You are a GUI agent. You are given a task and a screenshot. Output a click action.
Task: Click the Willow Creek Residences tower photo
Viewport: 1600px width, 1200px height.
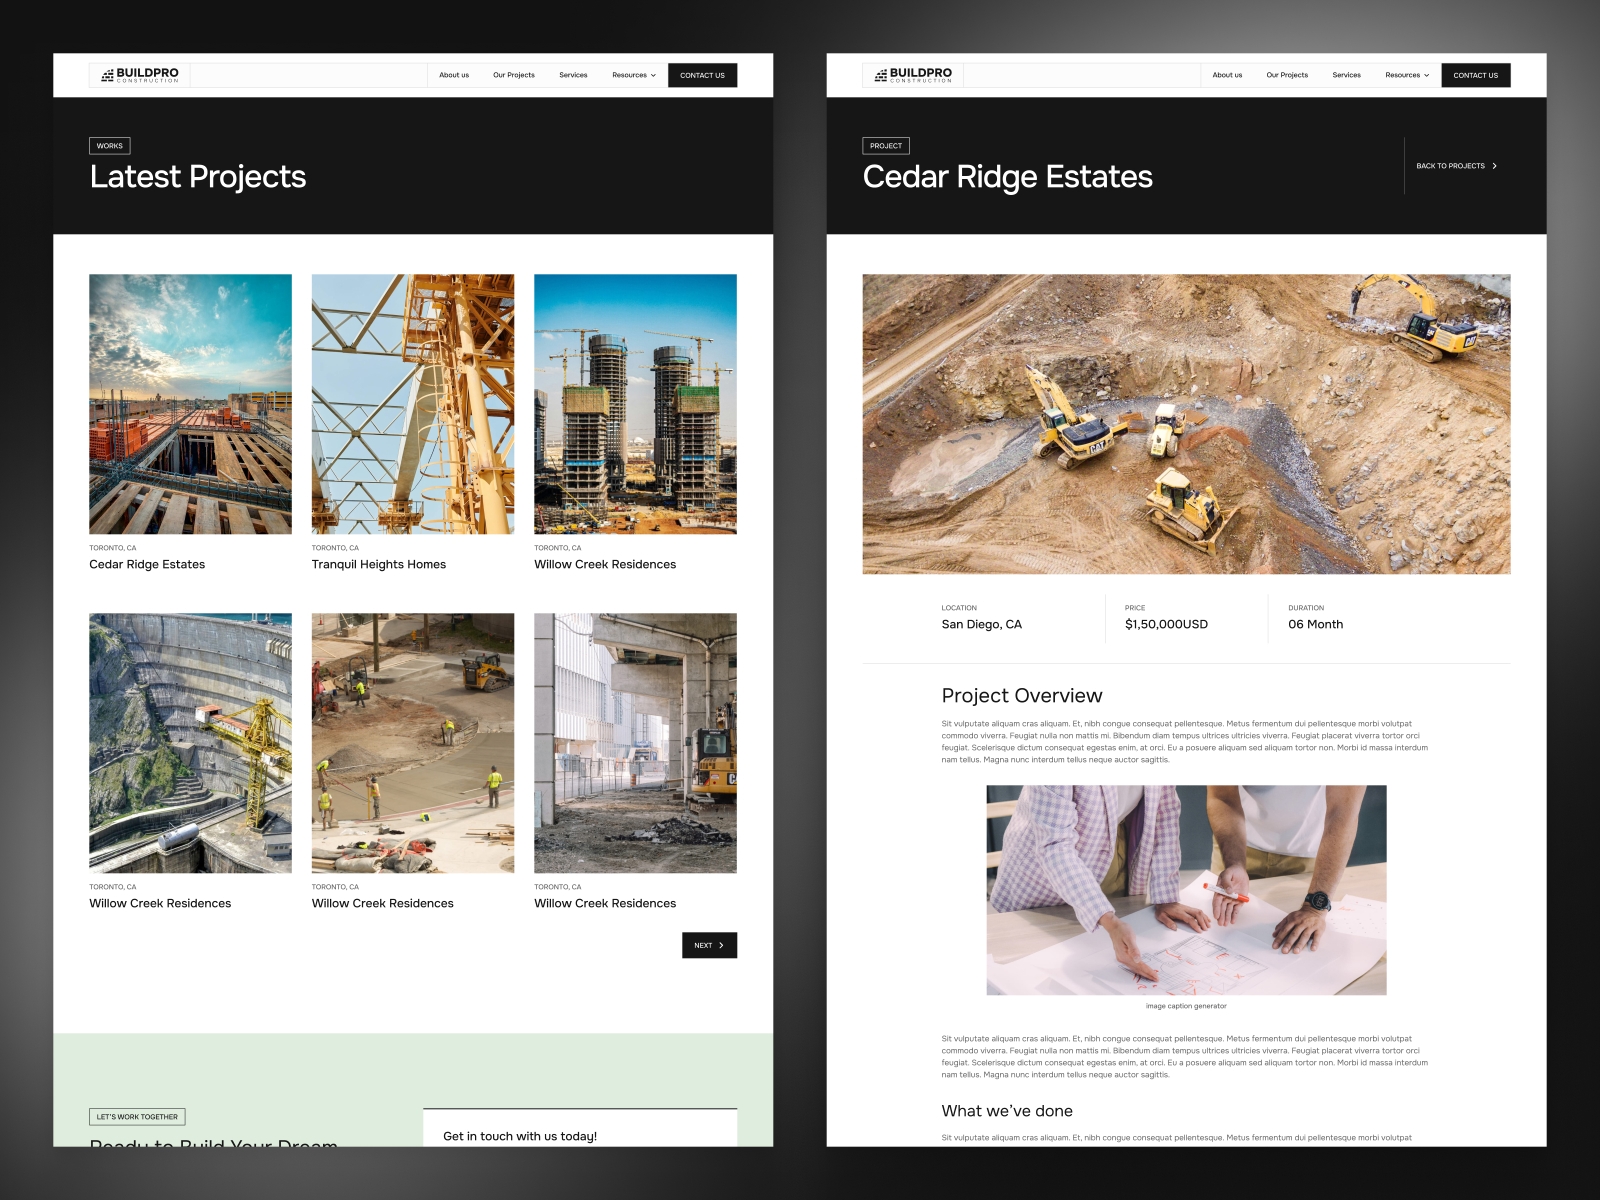coord(635,403)
